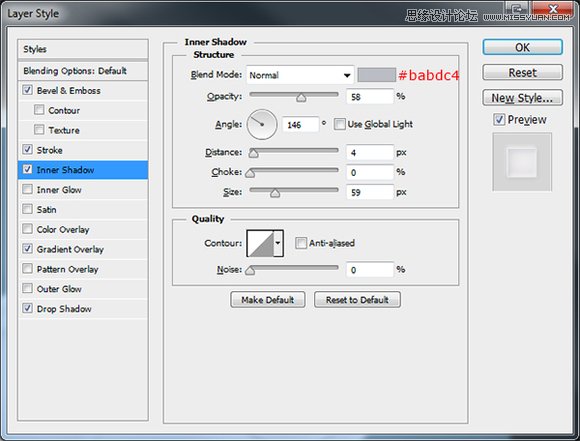
Task: Select the Styles list entry
Action: pyautogui.click(x=83, y=49)
